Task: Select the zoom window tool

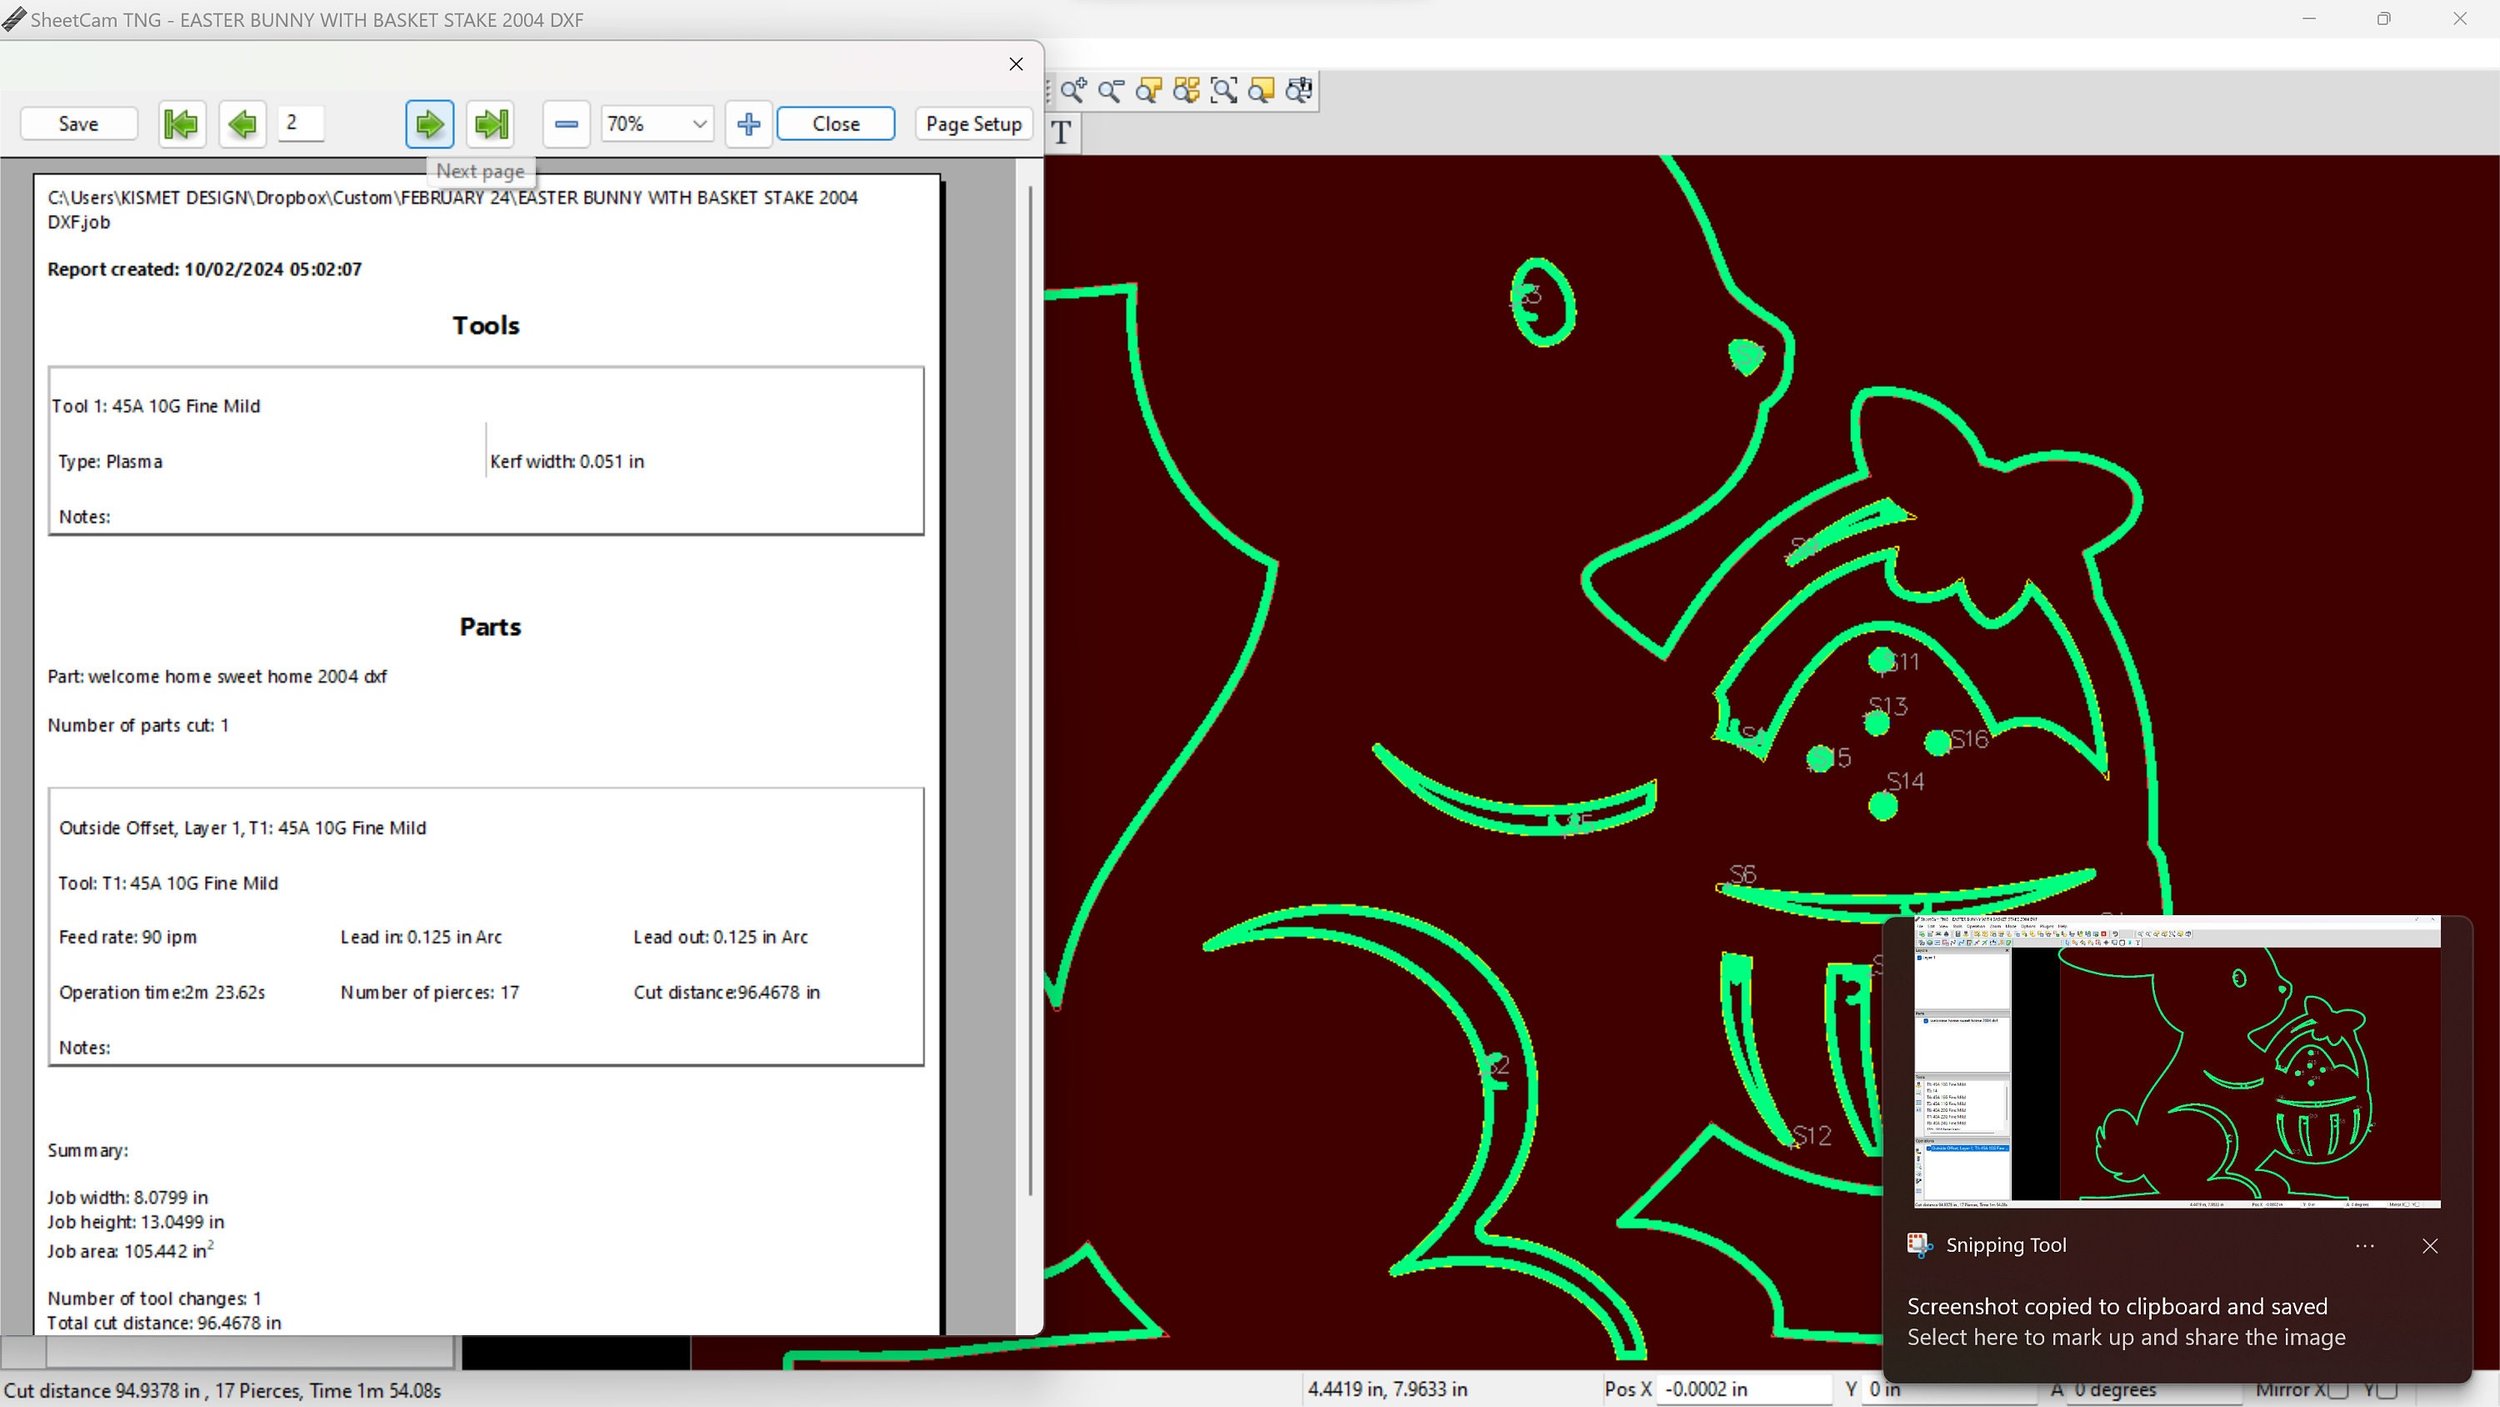Action: click(x=1223, y=91)
